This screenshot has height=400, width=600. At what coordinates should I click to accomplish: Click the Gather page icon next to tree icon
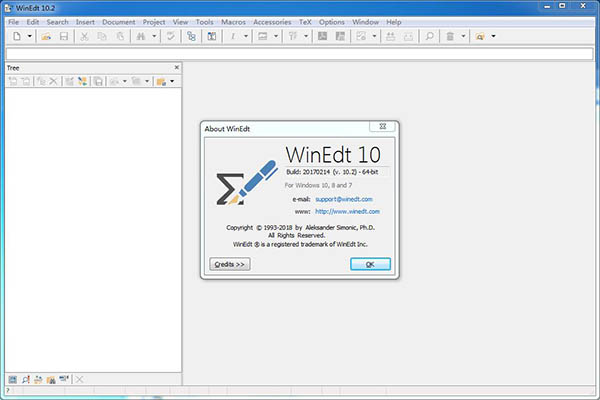click(x=212, y=36)
